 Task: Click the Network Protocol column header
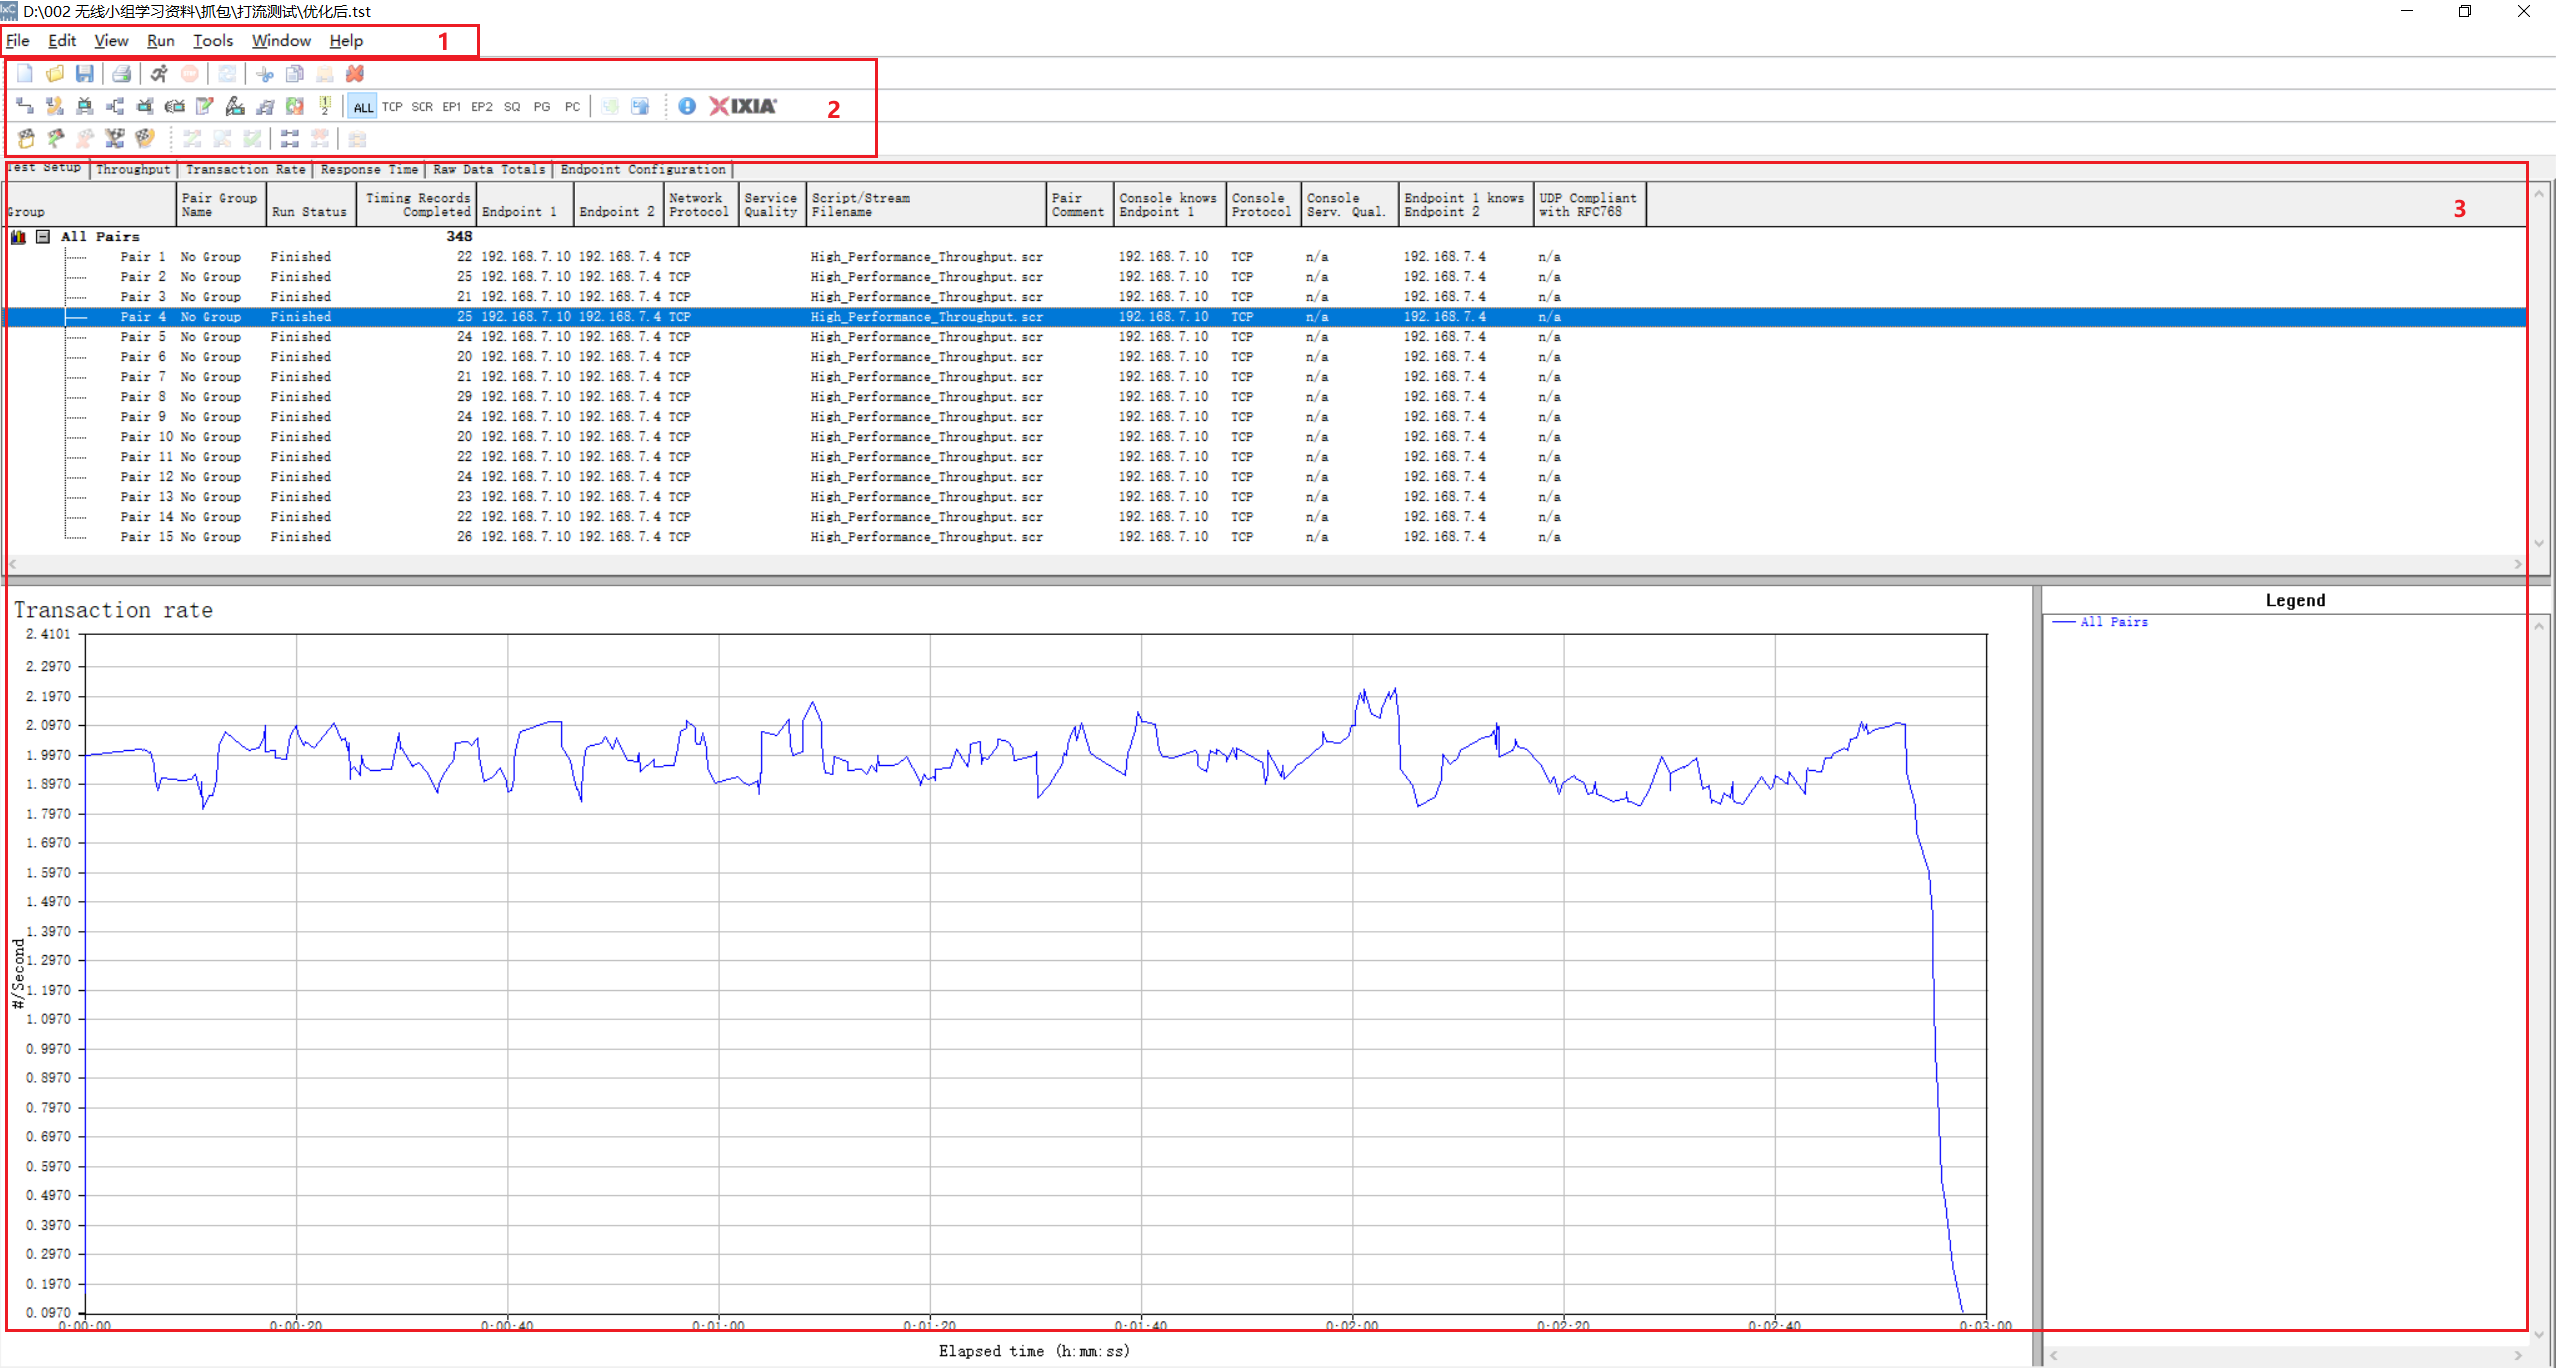700,205
